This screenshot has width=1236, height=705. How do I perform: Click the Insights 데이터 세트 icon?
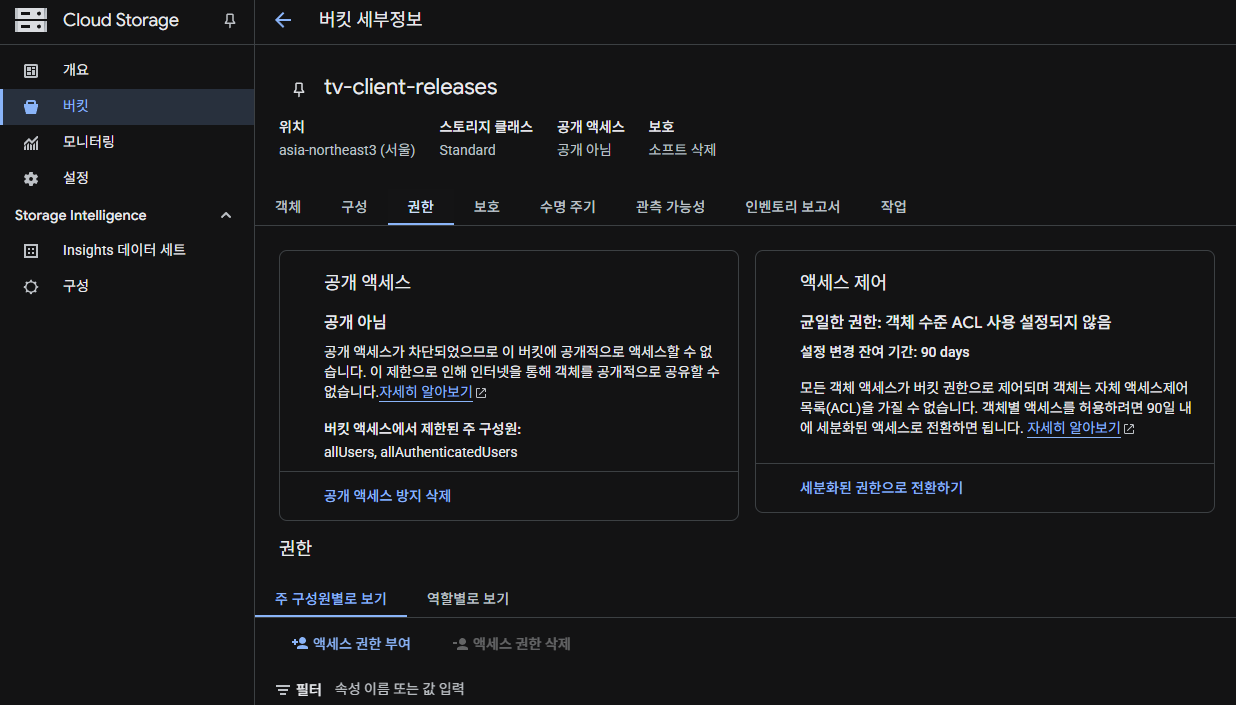tap(31, 250)
